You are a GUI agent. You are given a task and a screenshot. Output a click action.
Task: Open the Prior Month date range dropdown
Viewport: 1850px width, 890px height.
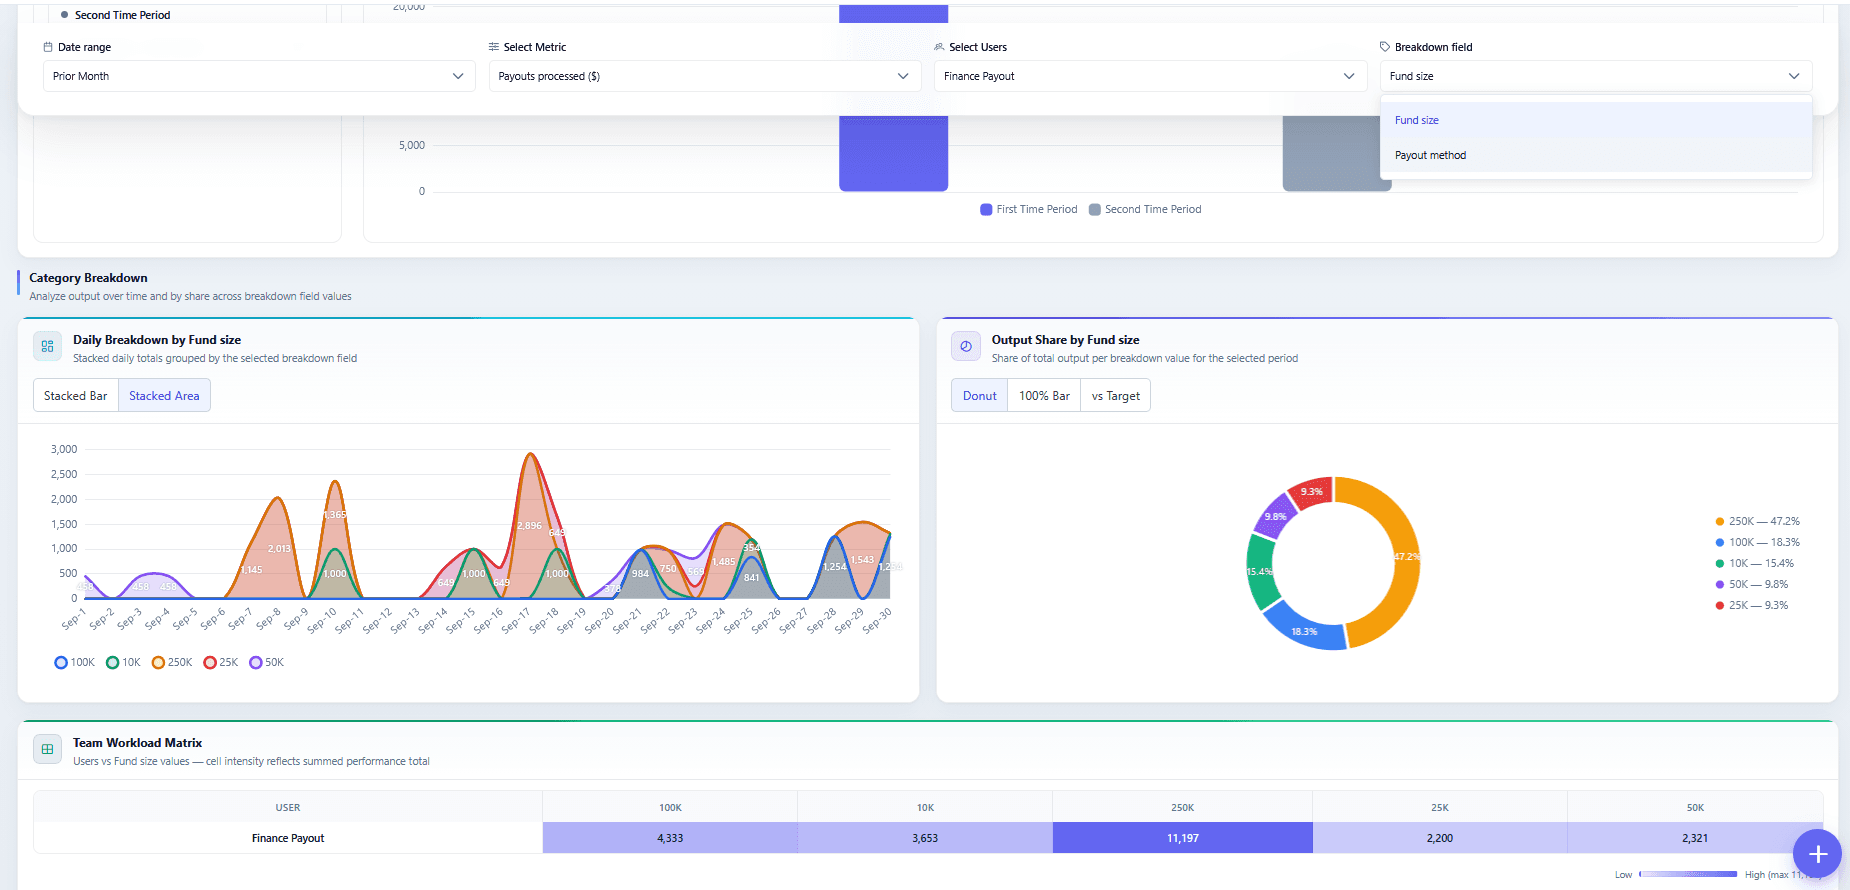pos(259,76)
